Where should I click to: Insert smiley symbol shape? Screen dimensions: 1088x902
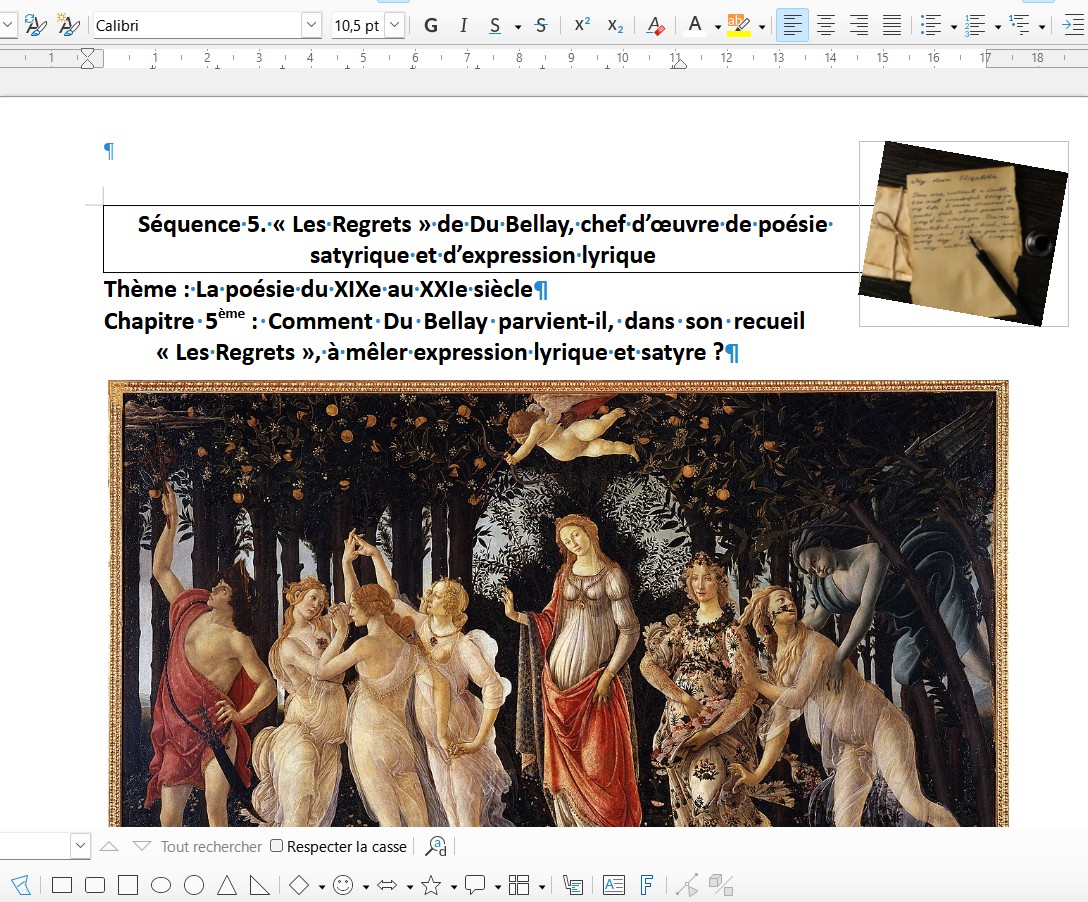[343, 885]
